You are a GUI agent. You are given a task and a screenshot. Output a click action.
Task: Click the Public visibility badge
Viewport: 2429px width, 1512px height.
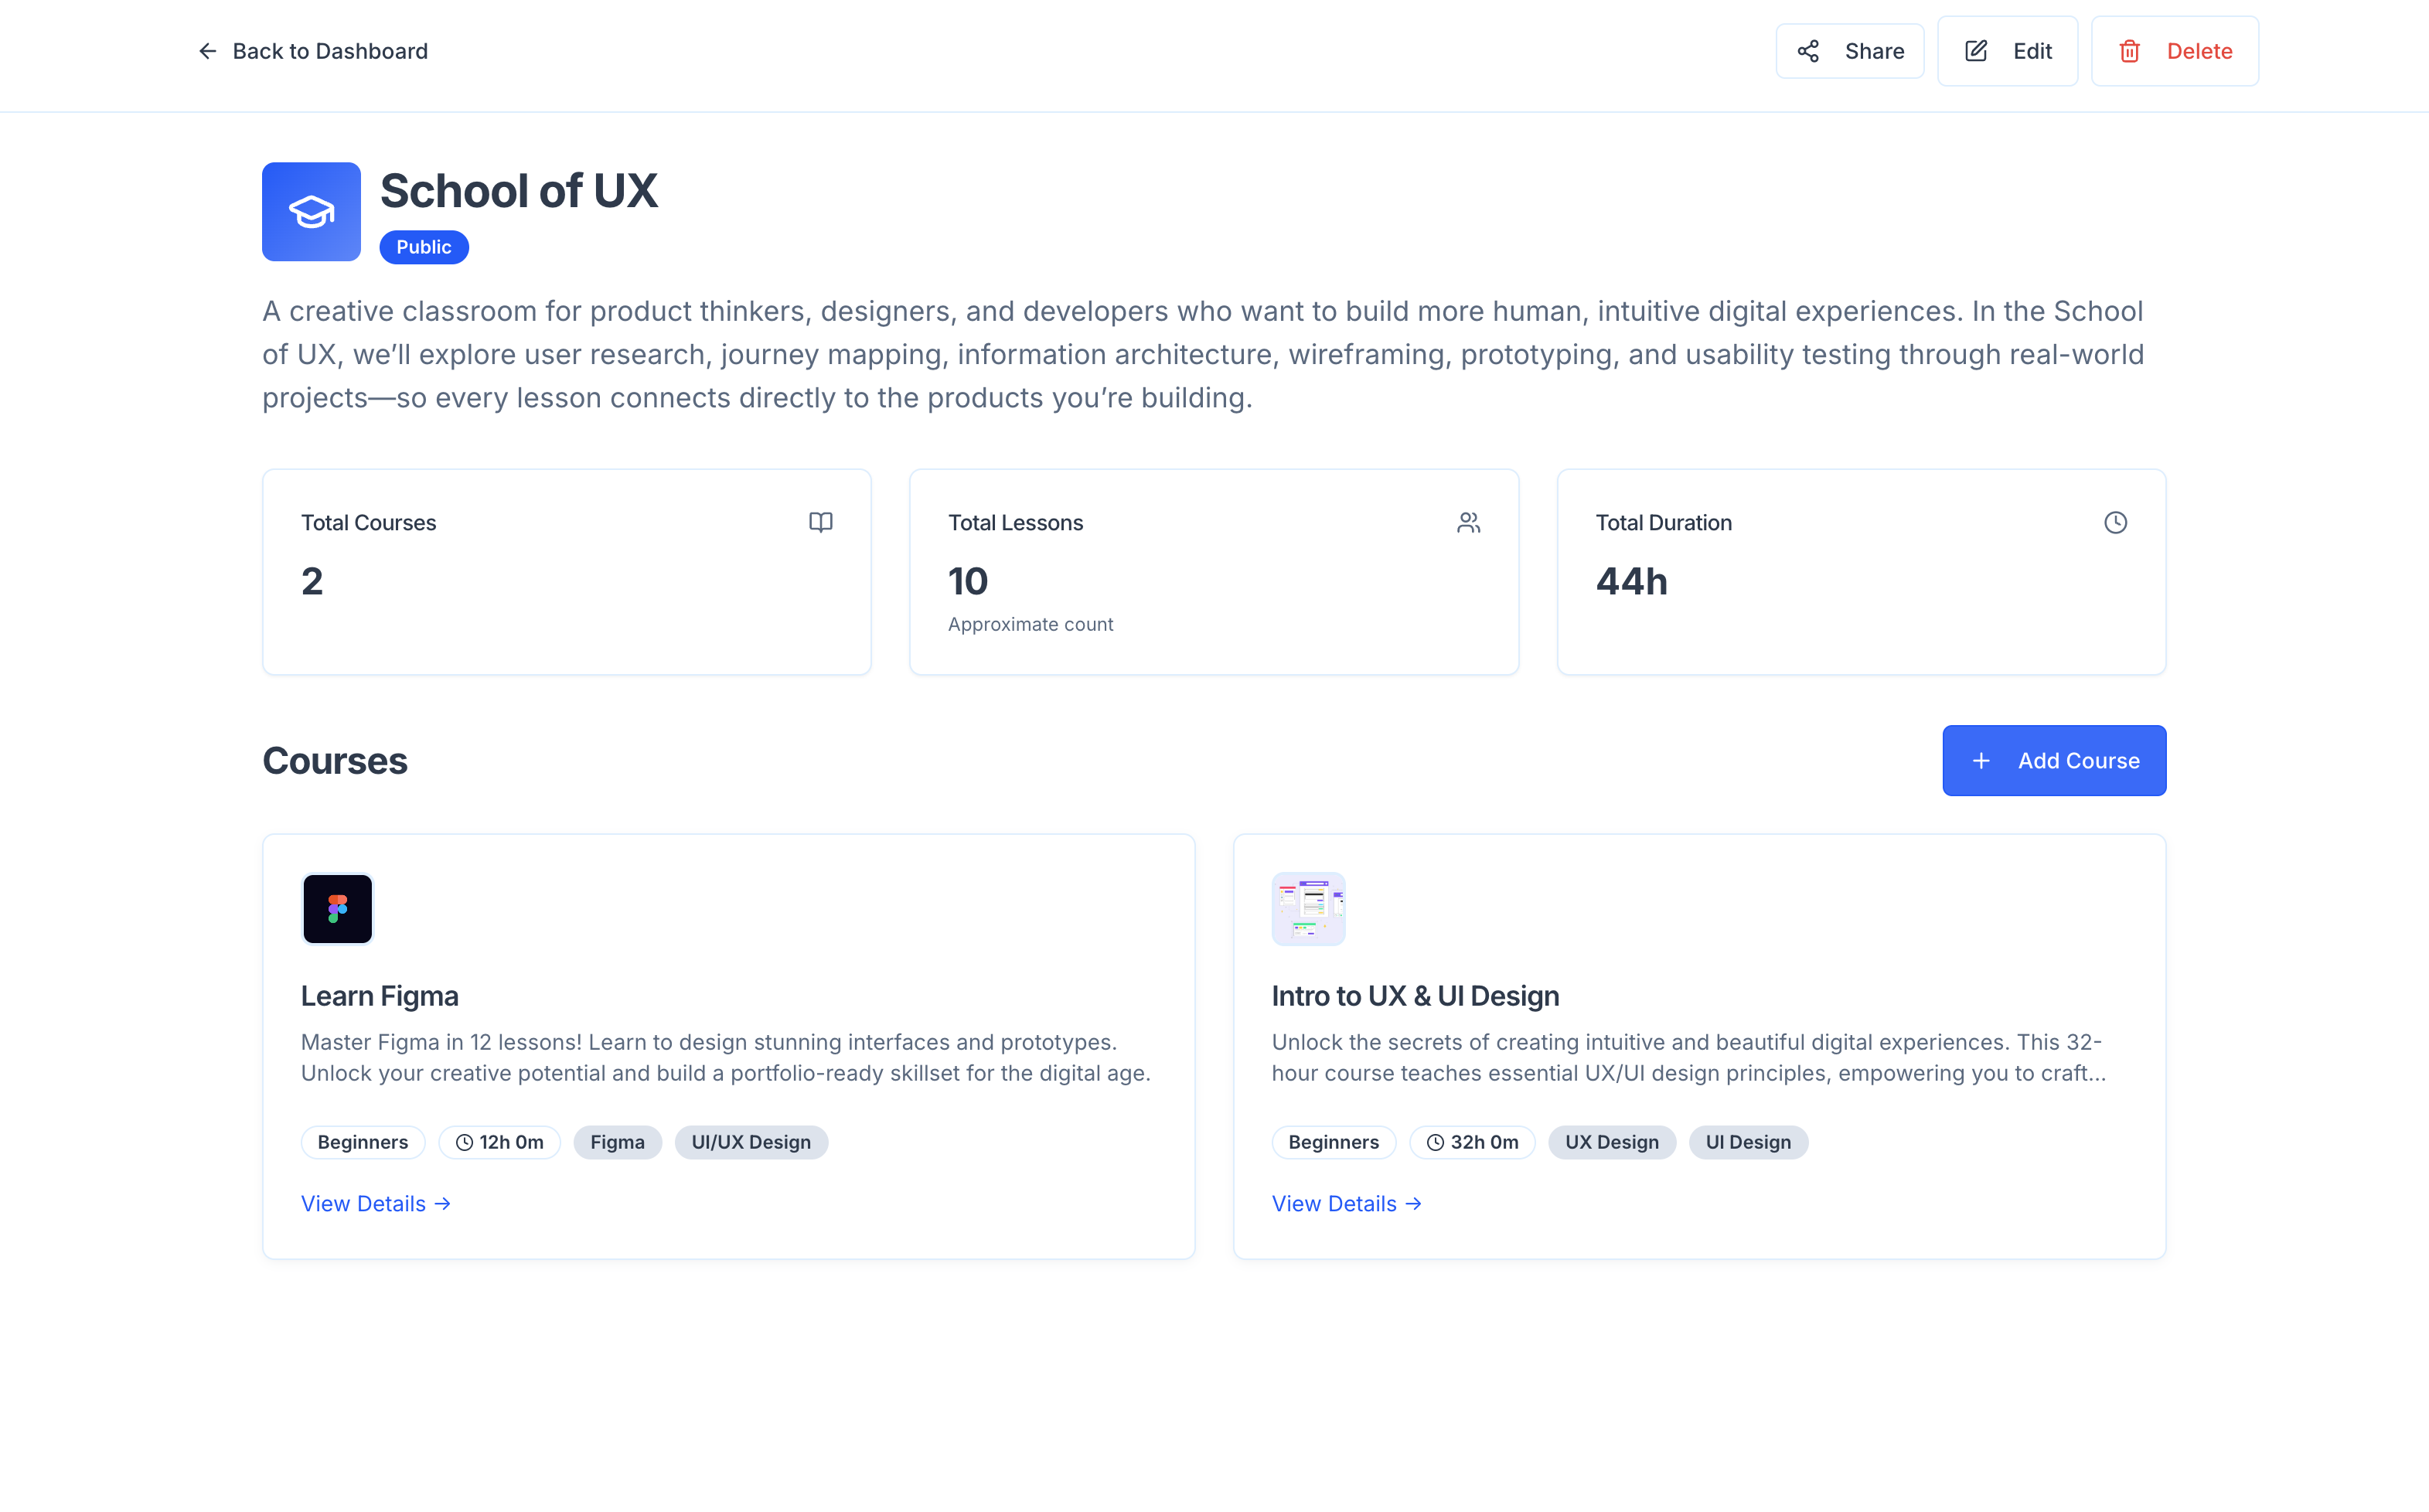tap(423, 247)
